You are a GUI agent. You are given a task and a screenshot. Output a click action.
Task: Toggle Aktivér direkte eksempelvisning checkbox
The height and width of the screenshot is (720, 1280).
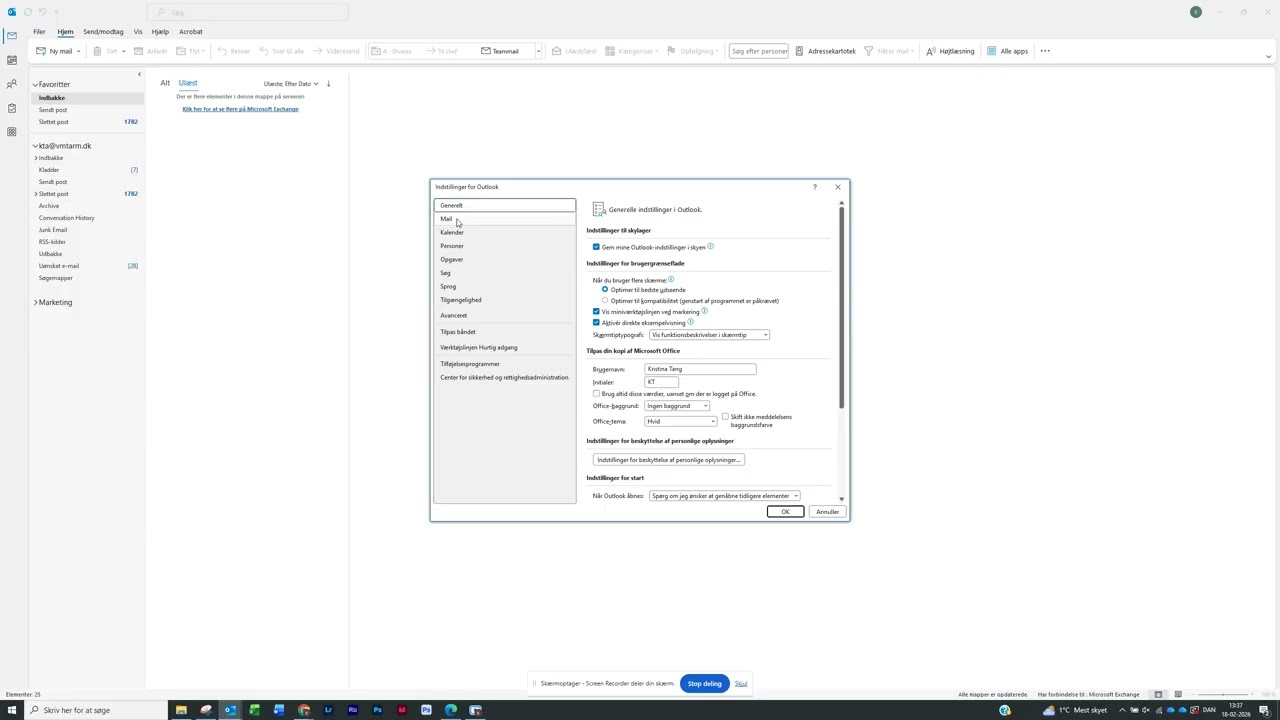point(596,323)
